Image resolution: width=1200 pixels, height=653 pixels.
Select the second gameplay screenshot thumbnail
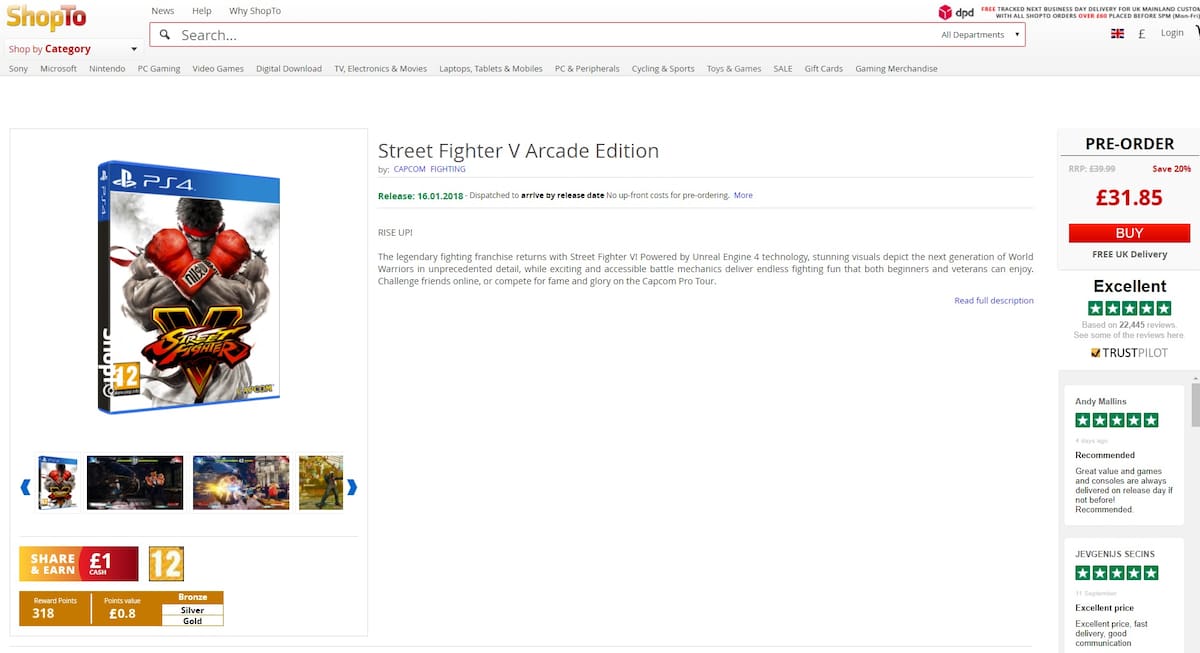click(x=135, y=483)
